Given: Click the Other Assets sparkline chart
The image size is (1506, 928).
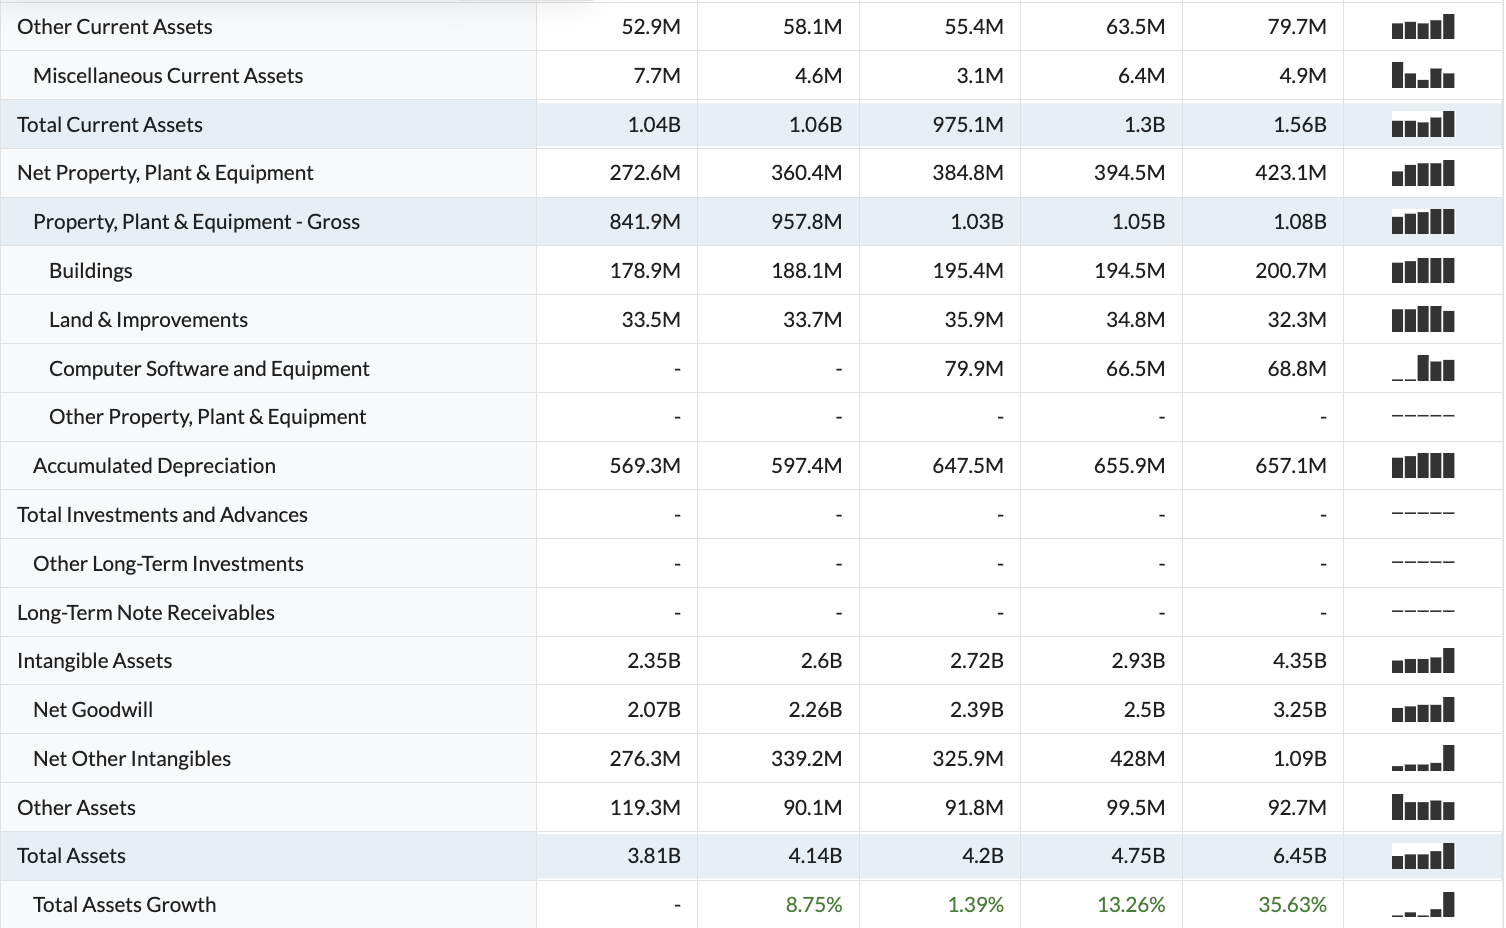Looking at the screenshot, I should 1423,808.
